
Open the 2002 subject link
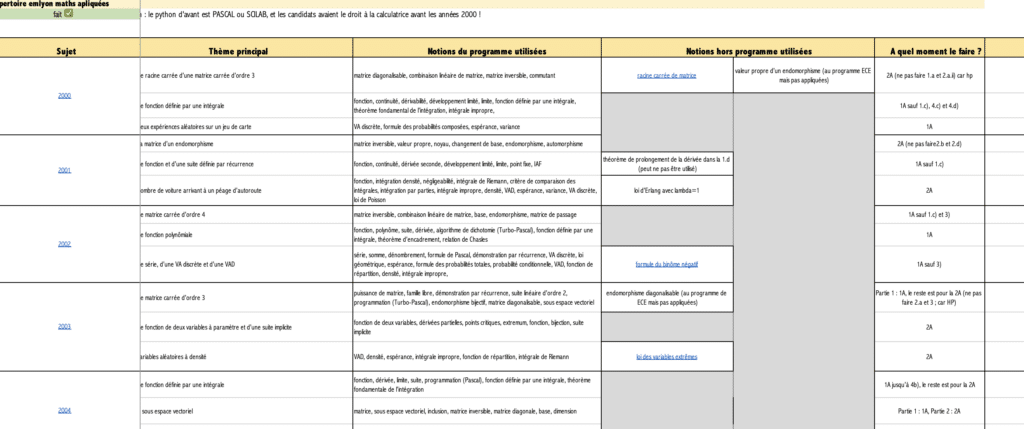pos(65,244)
